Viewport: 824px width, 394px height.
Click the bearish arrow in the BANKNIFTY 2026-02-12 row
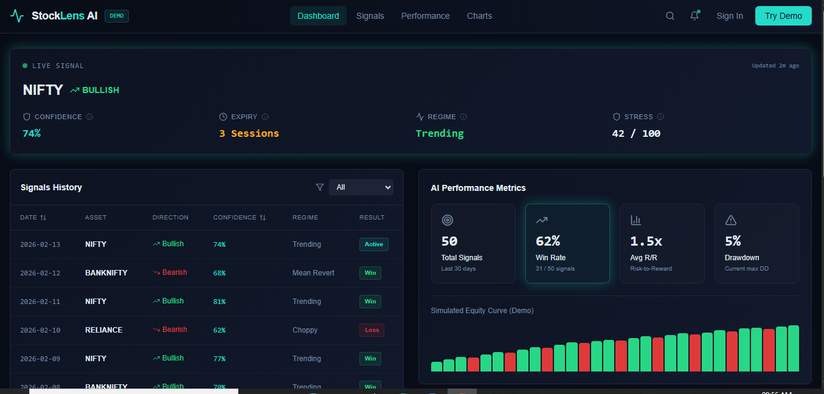(156, 273)
